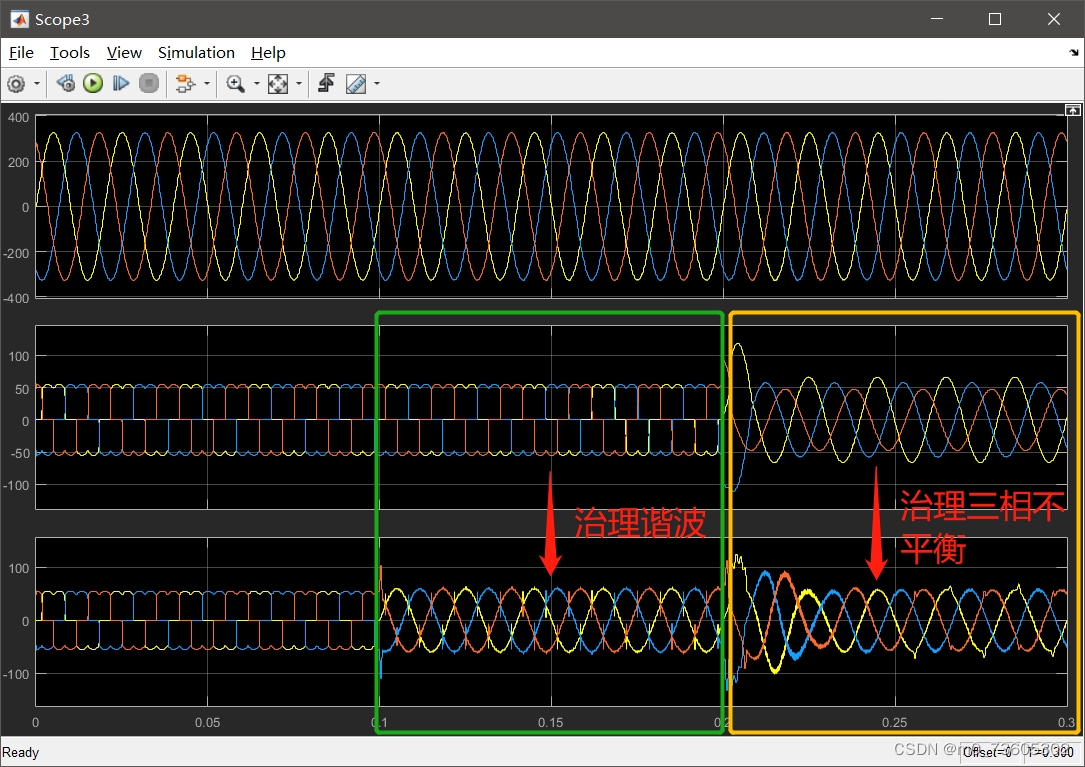This screenshot has height=767, width=1085.
Task: Open the Cursor Measurements ruler tool
Action: click(355, 83)
